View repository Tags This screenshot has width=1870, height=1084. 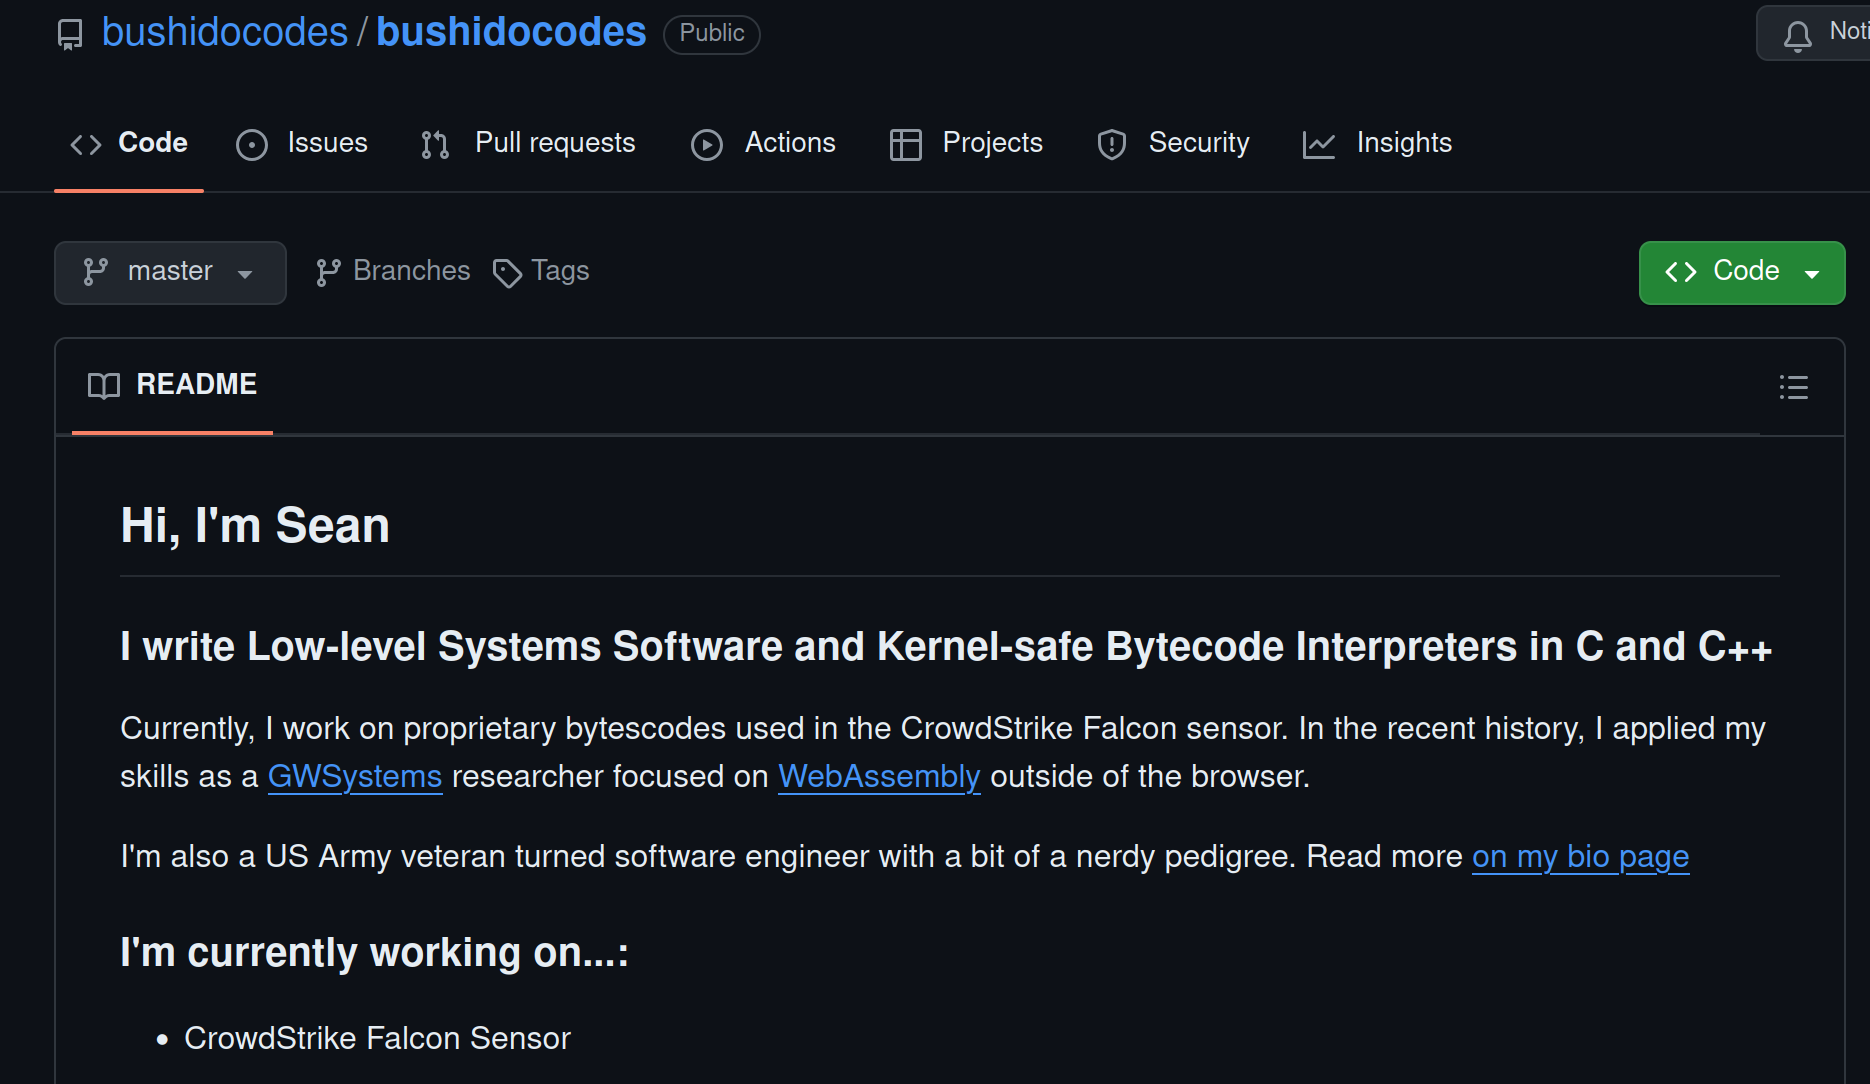[x=541, y=271]
